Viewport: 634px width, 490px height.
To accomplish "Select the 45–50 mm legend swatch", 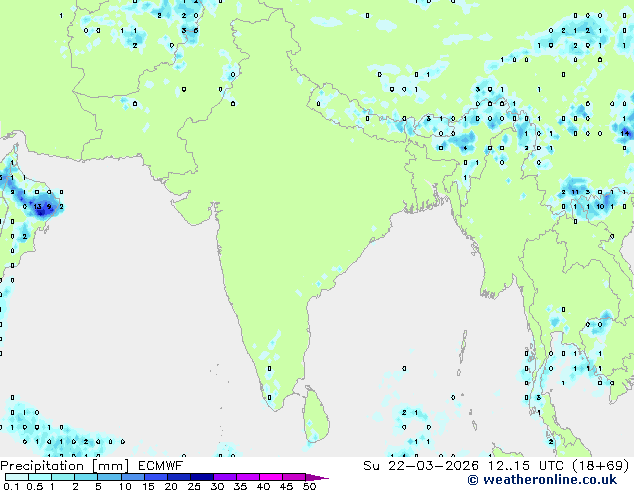I will tap(294, 477).
